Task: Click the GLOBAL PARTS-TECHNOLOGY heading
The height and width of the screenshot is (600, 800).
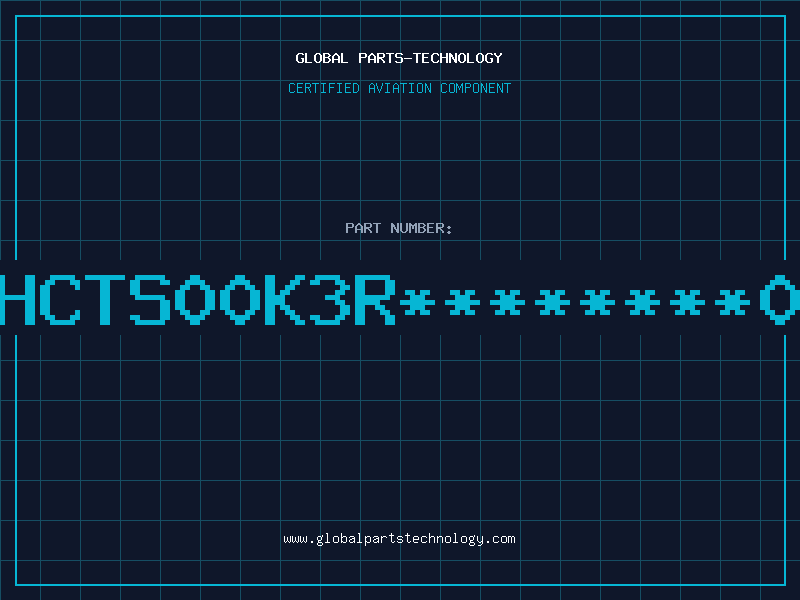Action: pos(399,58)
